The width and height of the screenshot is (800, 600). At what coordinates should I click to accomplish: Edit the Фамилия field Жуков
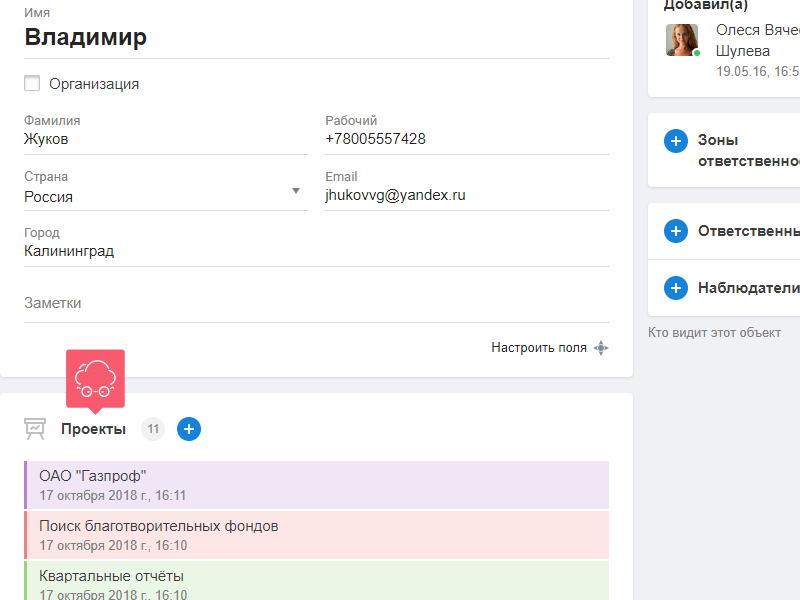coord(166,139)
